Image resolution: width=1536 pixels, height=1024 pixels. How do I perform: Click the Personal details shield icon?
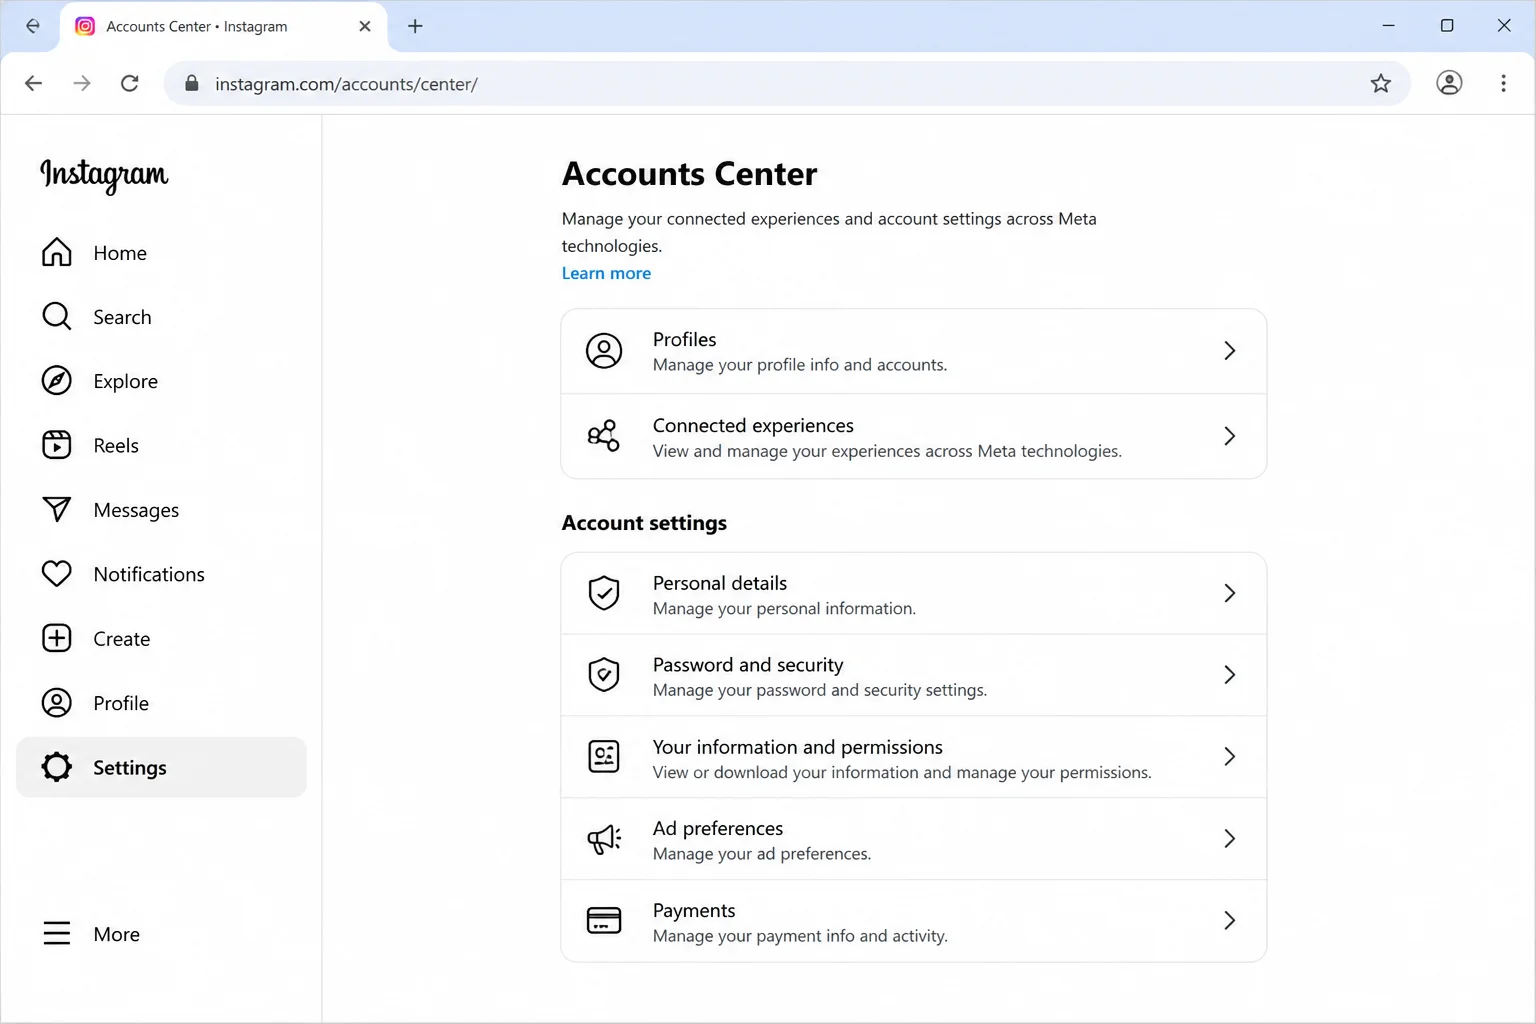[x=604, y=593]
